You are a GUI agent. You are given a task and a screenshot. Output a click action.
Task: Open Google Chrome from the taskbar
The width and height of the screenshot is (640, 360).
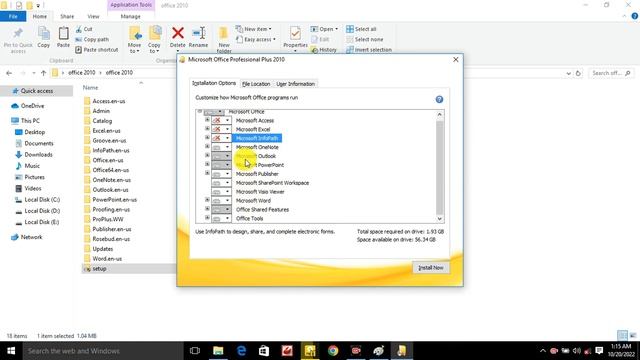333,351
